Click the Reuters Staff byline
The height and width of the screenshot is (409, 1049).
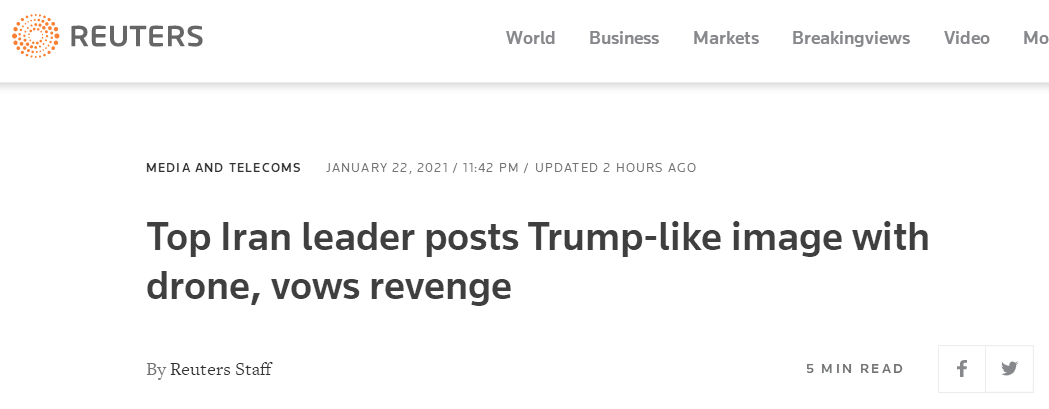(221, 369)
